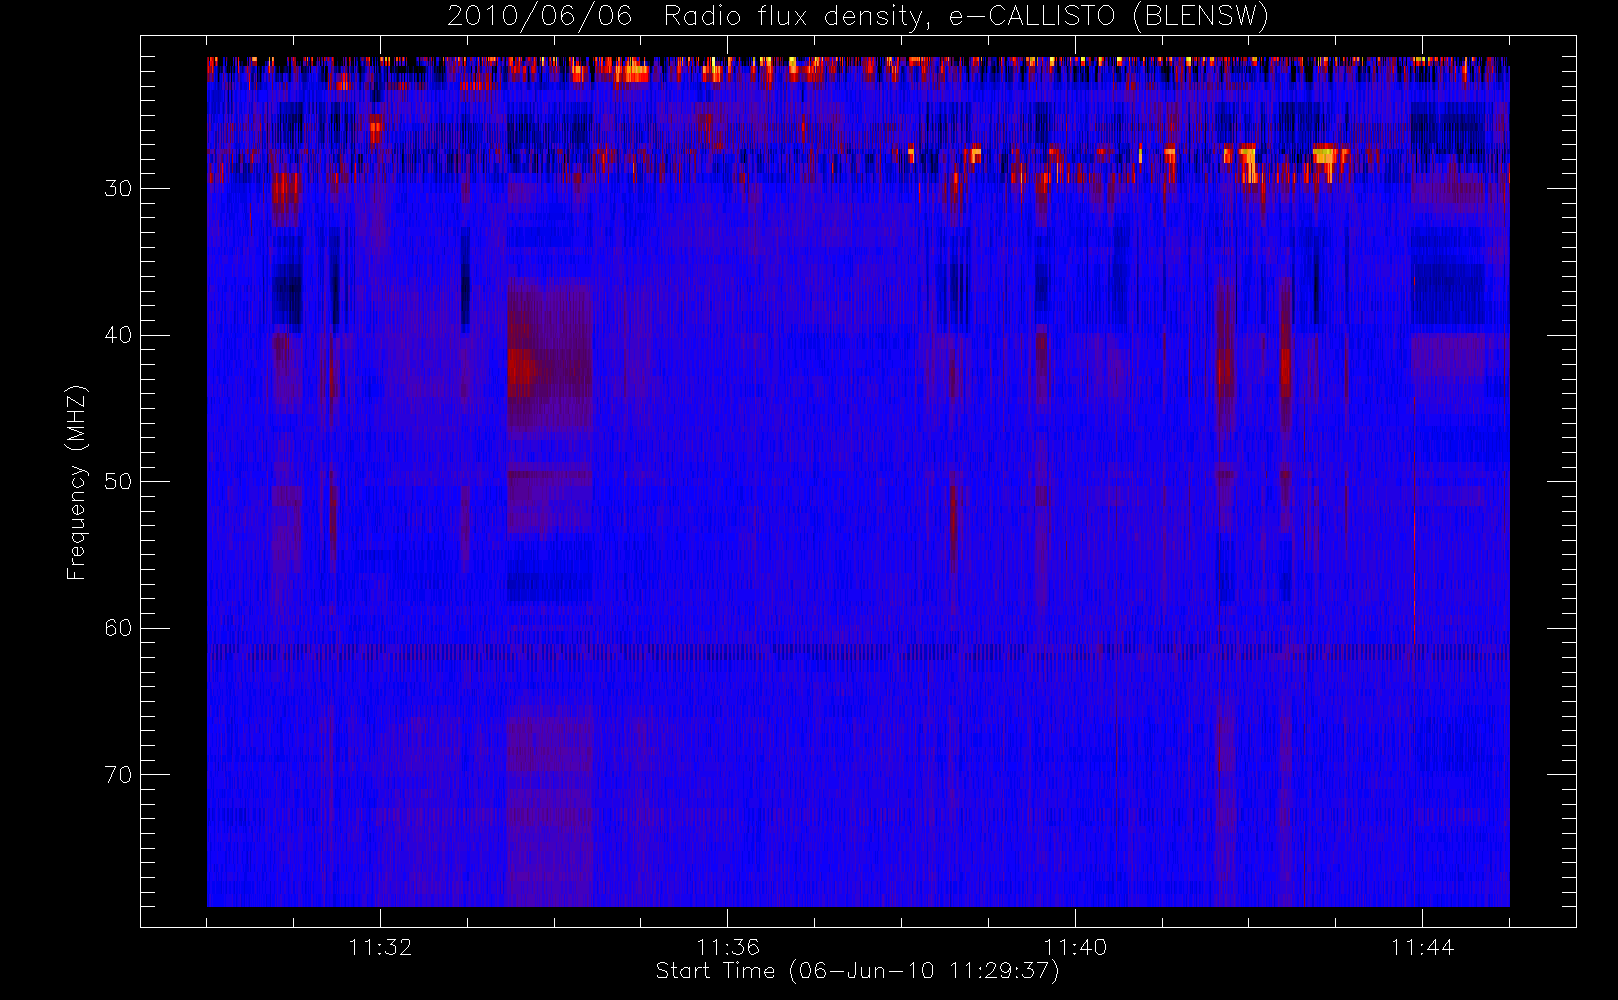
Task: Click the bright red burst near 42 MHz
Action: click(522, 368)
